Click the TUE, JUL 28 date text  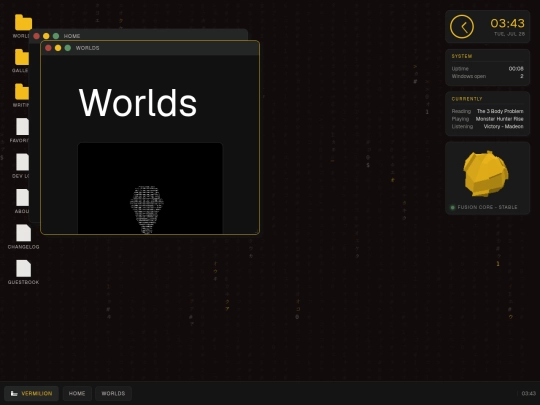click(x=509, y=34)
